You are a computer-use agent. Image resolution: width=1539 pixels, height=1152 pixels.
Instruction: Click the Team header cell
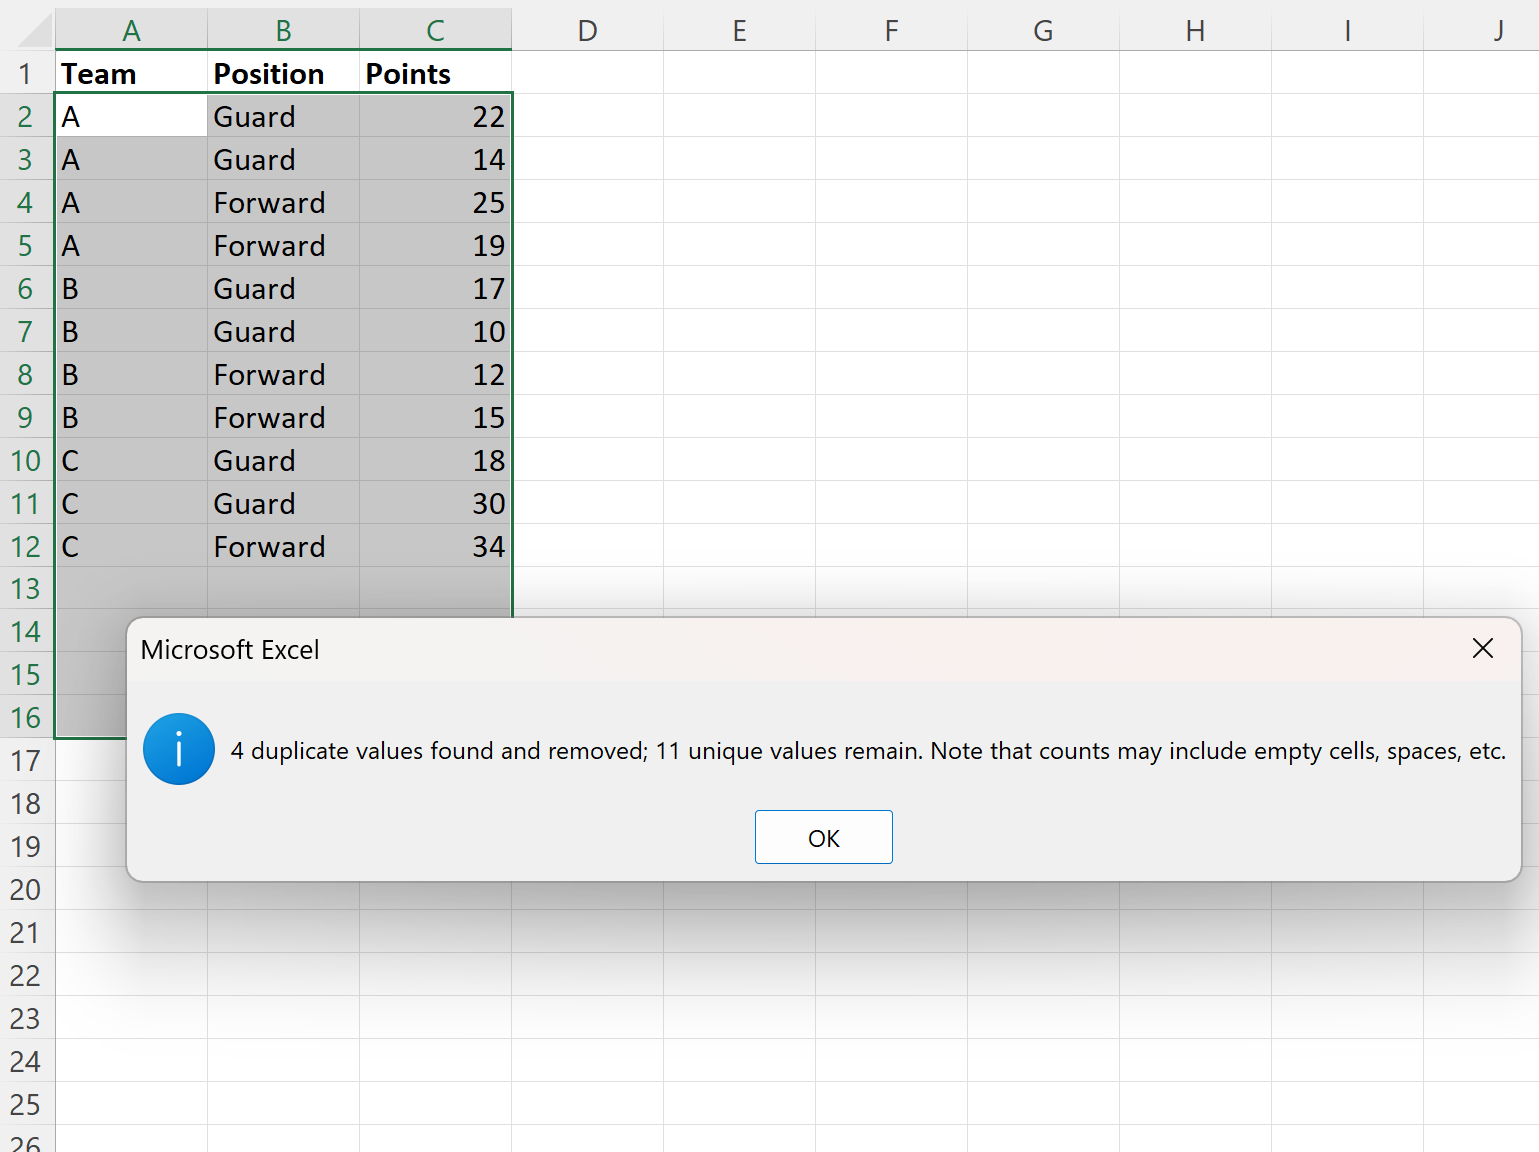pos(131,74)
